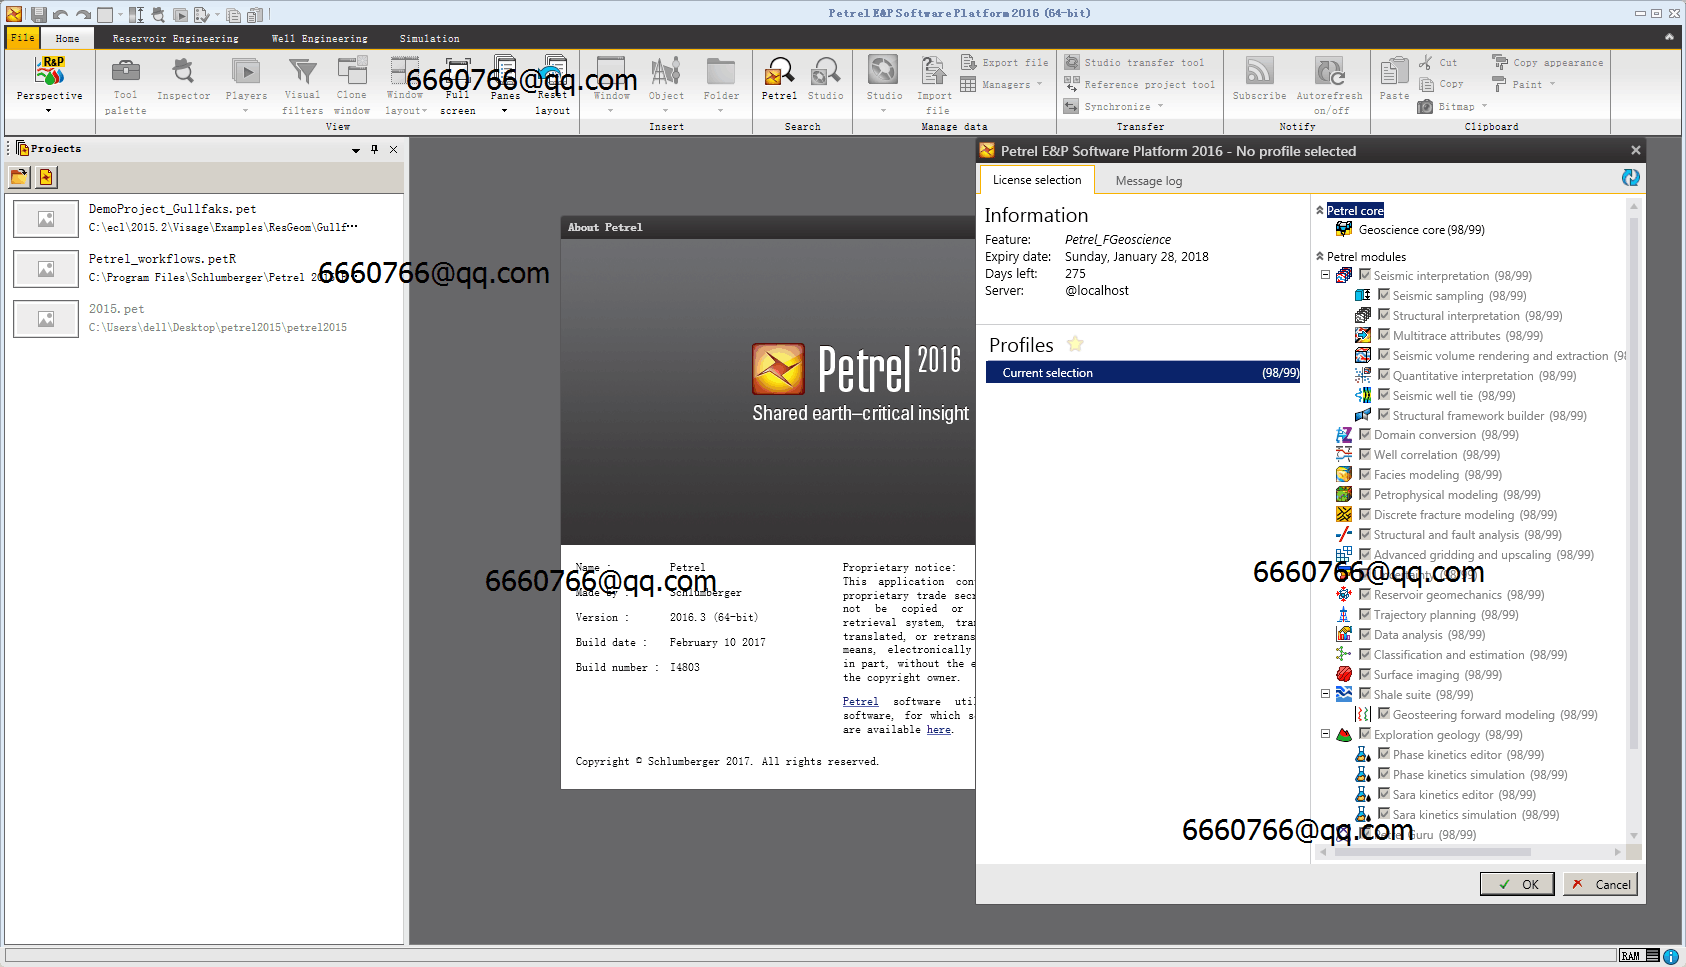1686x967 pixels.
Task: Open the Synchronize dropdown
Action: coord(1114,106)
